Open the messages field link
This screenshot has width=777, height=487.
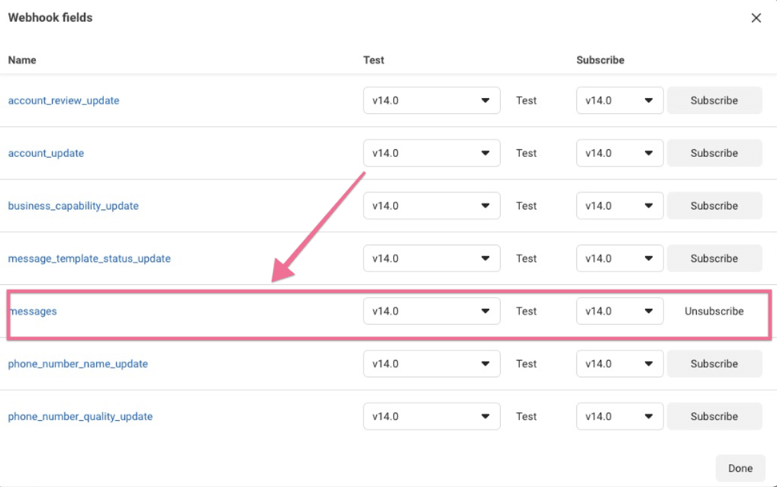pyautogui.click(x=33, y=311)
